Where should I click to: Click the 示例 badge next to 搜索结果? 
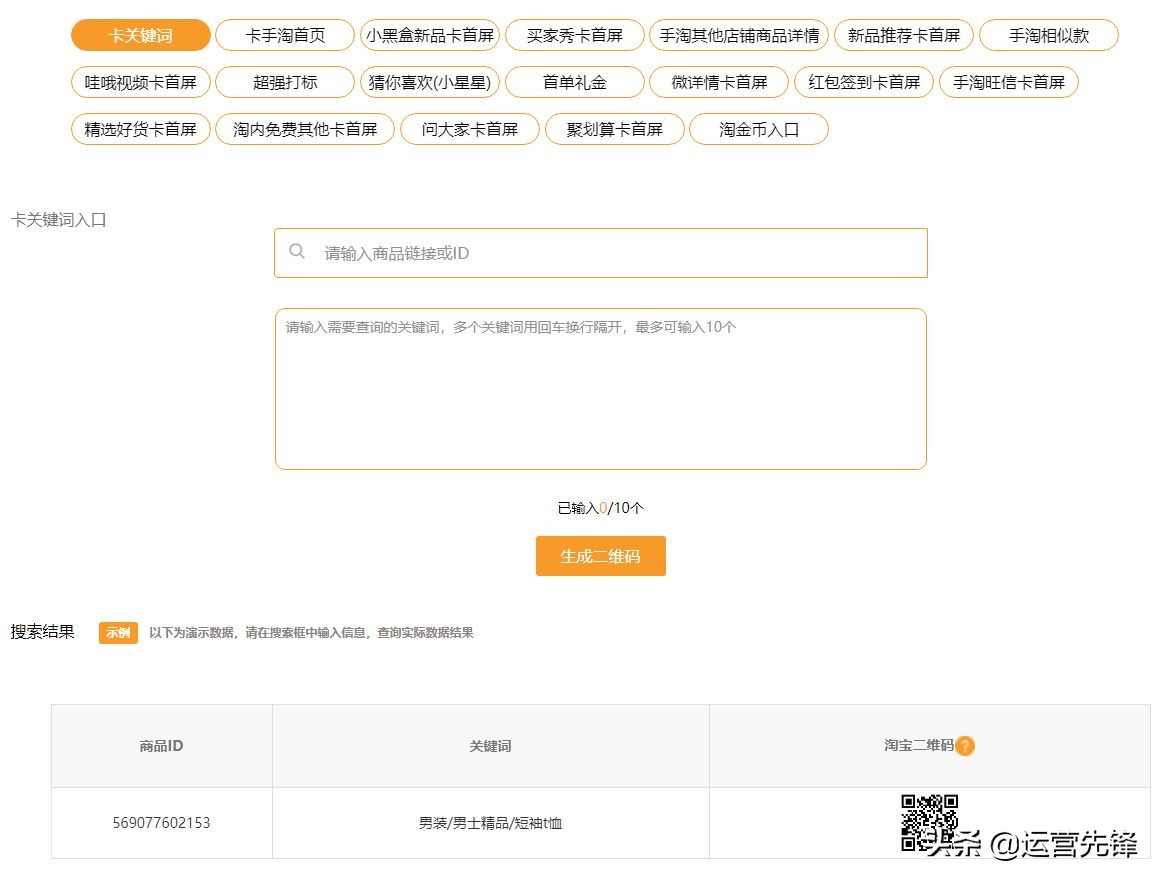117,632
